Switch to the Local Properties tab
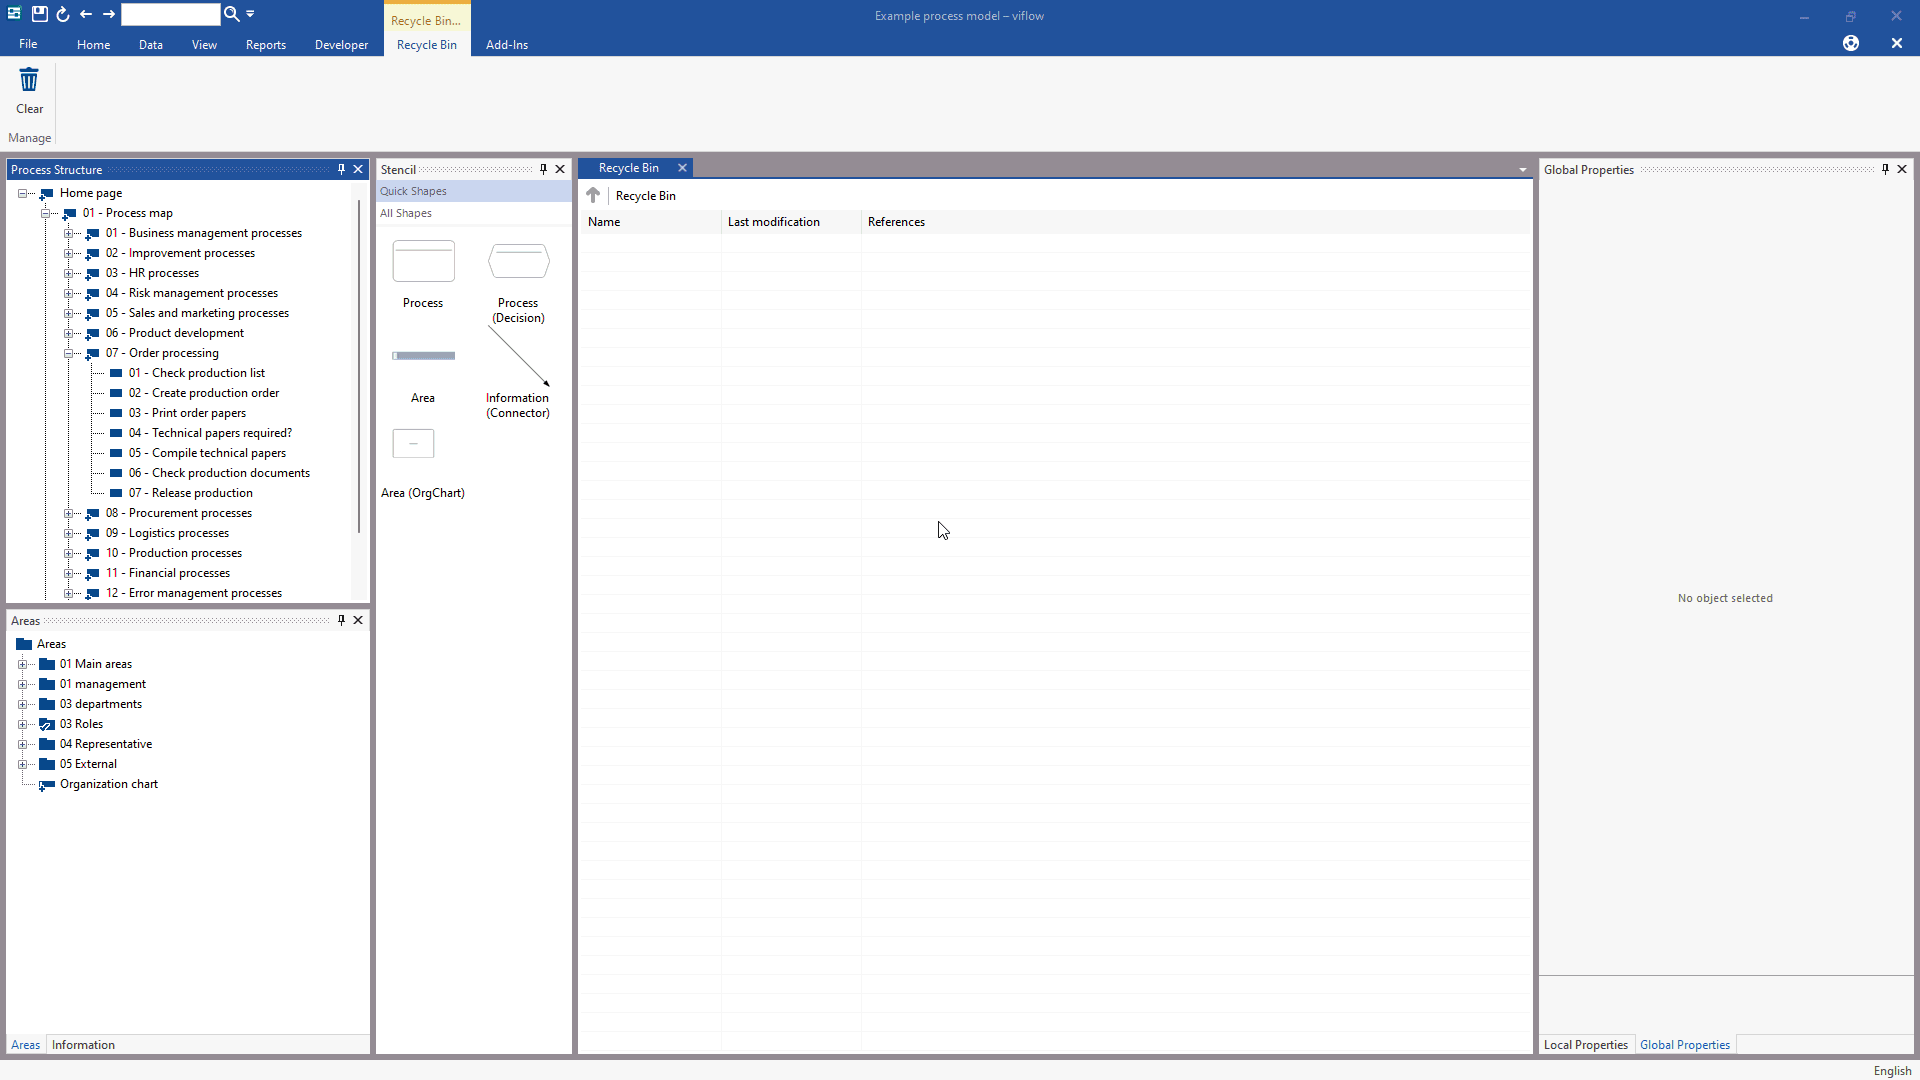1920x1080 pixels. point(1585,1045)
